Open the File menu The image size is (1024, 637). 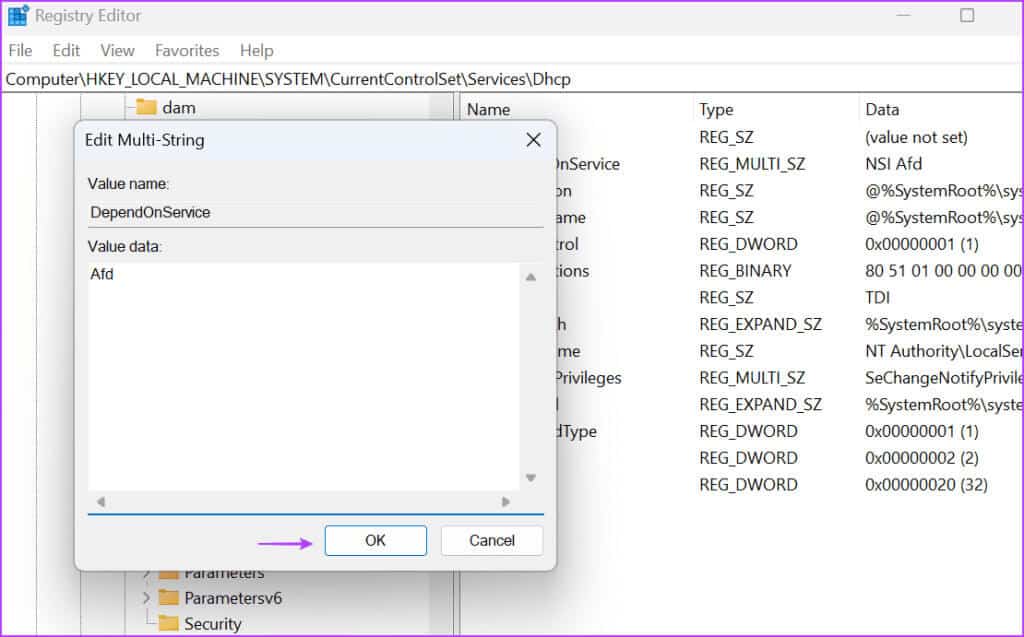[x=20, y=50]
